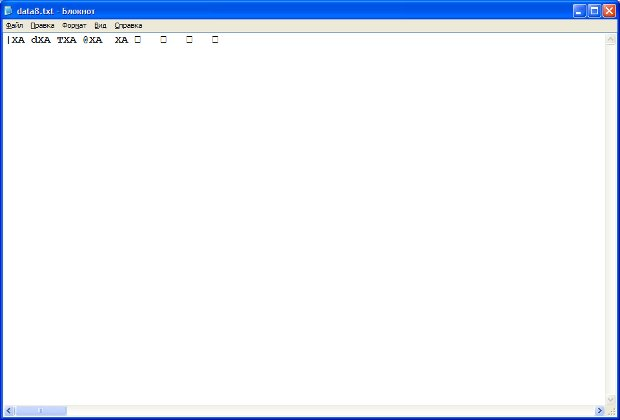Click the horizontal scrollbar thumb
Image resolution: width=620 pixels, height=420 pixels.
[x=41, y=411]
